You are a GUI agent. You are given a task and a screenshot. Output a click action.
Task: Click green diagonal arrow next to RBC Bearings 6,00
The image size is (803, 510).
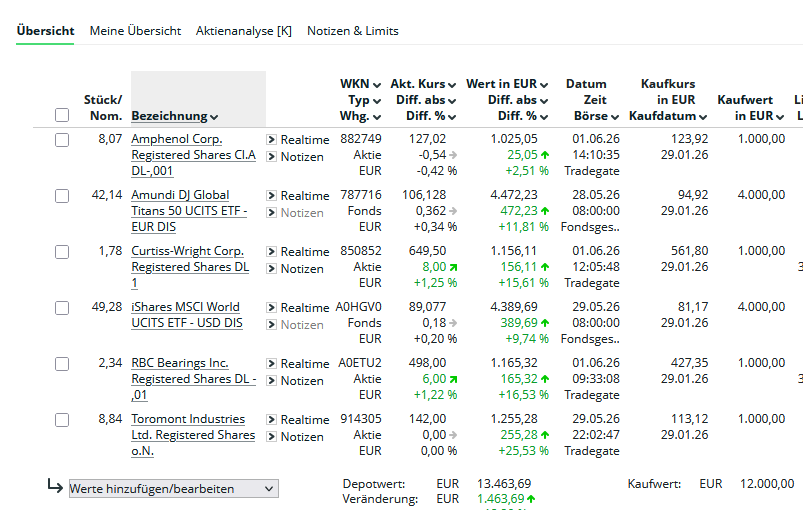[453, 379]
